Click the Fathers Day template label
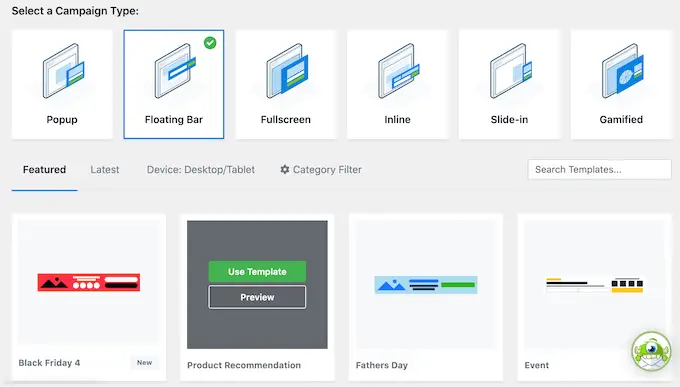 click(x=382, y=365)
